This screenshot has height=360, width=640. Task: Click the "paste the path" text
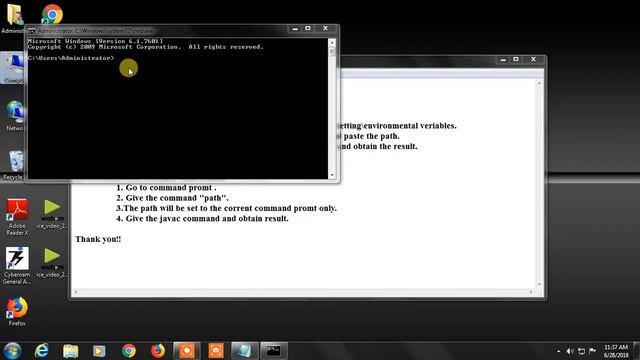[371, 136]
